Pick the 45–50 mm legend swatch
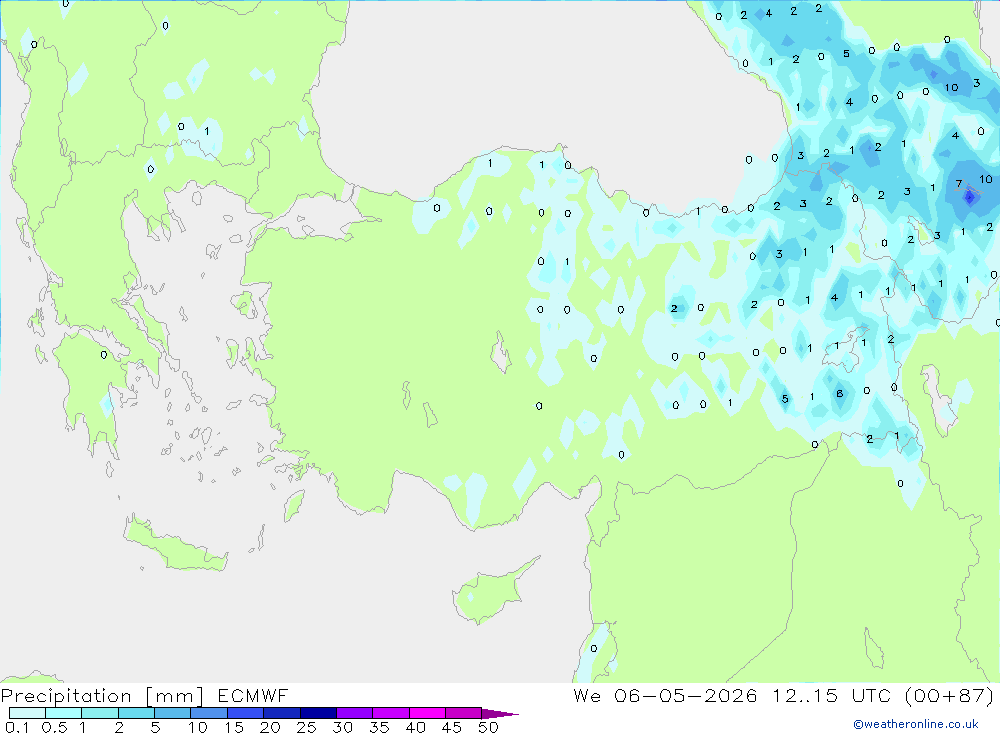1000x733 pixels. pos(463,713)
